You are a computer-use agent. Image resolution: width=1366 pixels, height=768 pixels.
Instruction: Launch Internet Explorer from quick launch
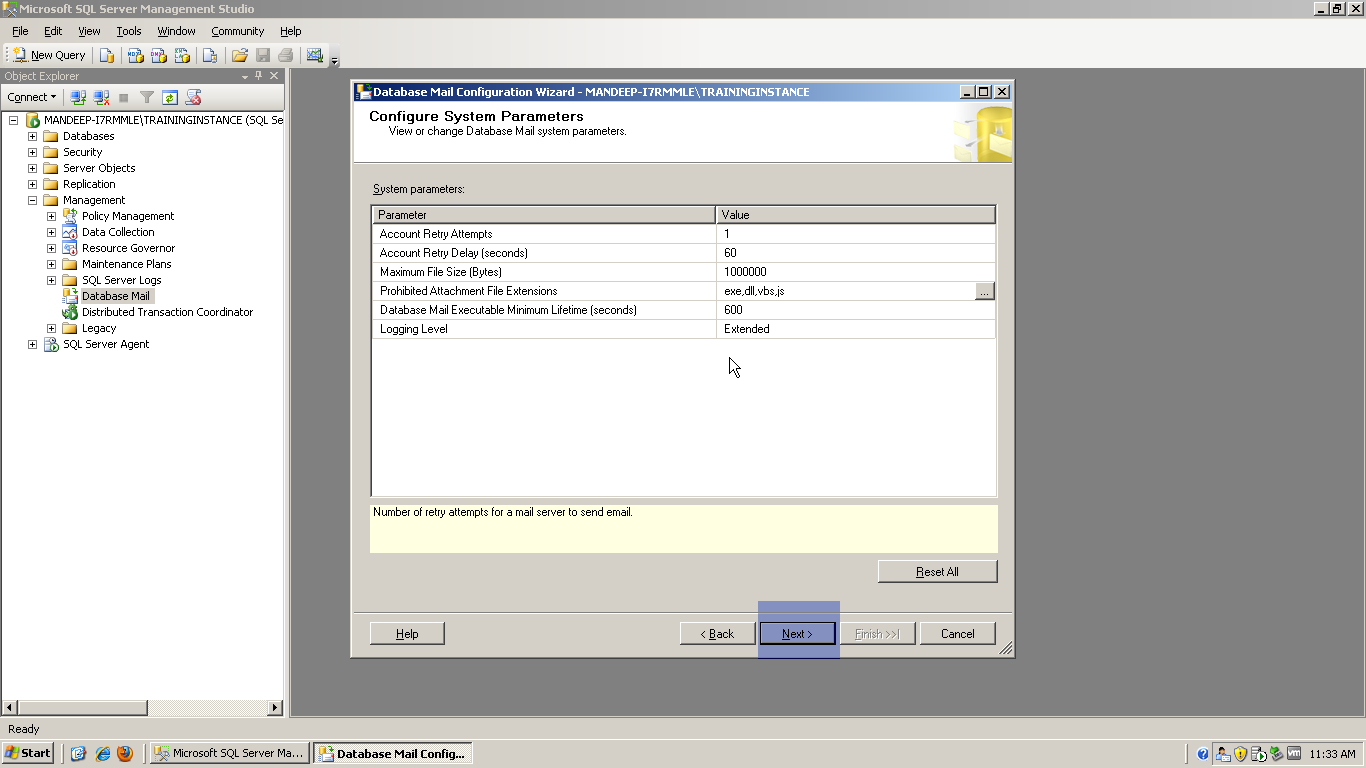pyautogui.click(x=102, y=753)
